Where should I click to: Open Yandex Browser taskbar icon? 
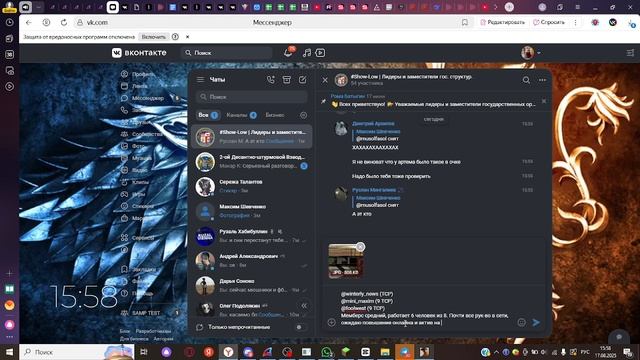(228, 352)
